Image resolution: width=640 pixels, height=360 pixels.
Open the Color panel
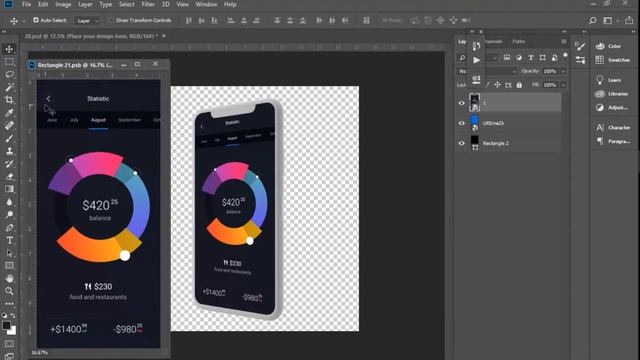(608, 46)
